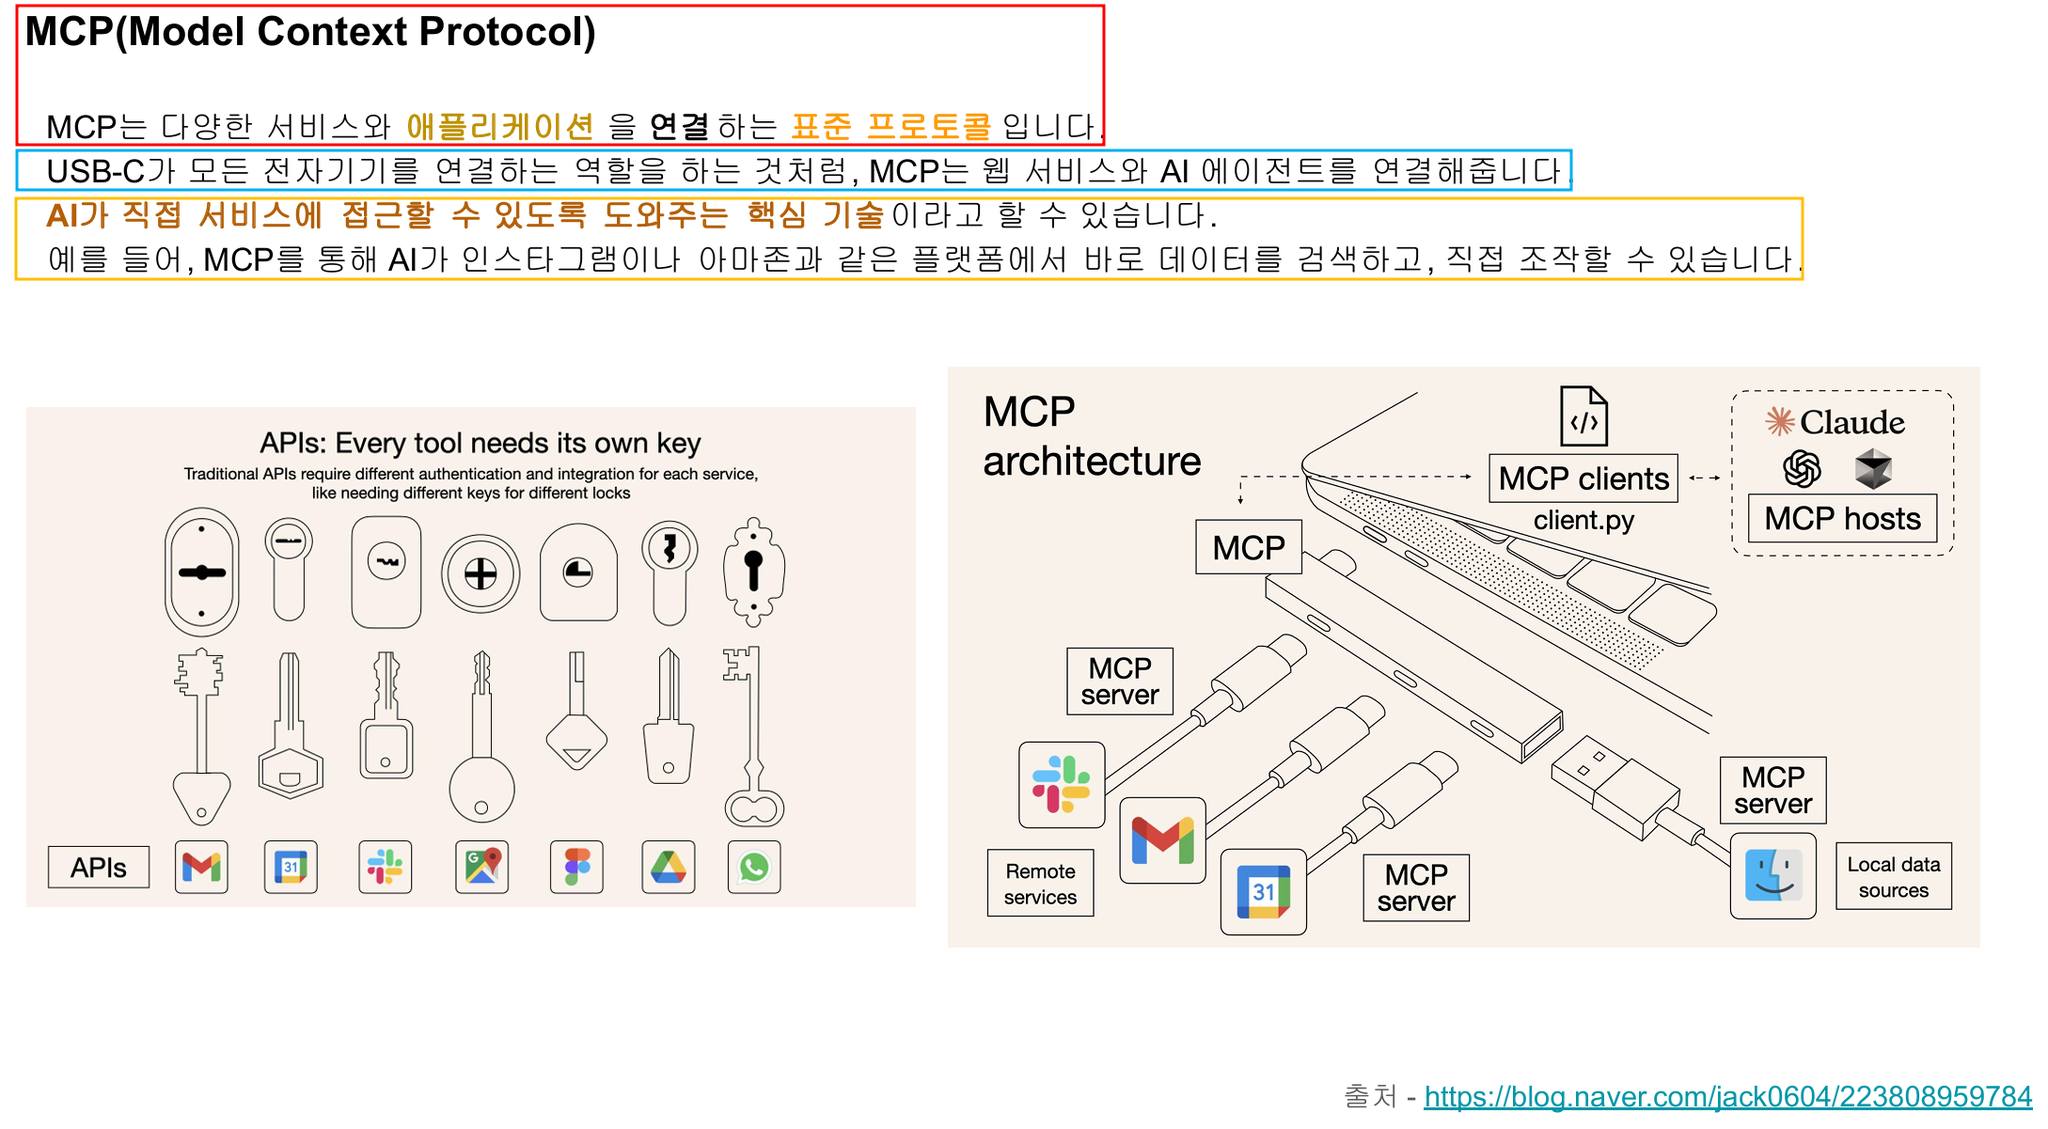Click the Remote services label
Screen dimensions: 2048x1129
tap(1040, 884)
